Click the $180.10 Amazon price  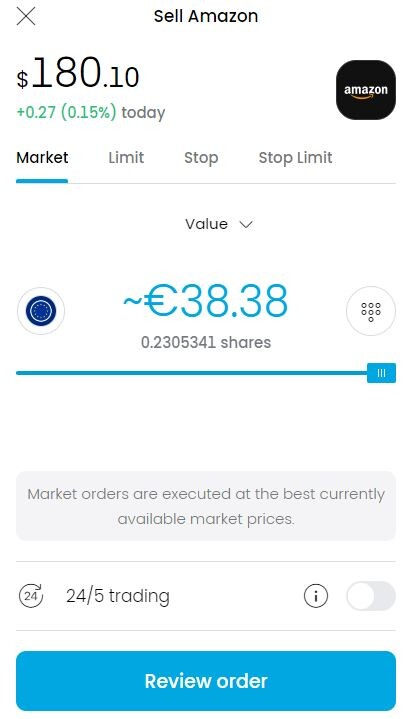pyautogui.click(x=78, y=73)
